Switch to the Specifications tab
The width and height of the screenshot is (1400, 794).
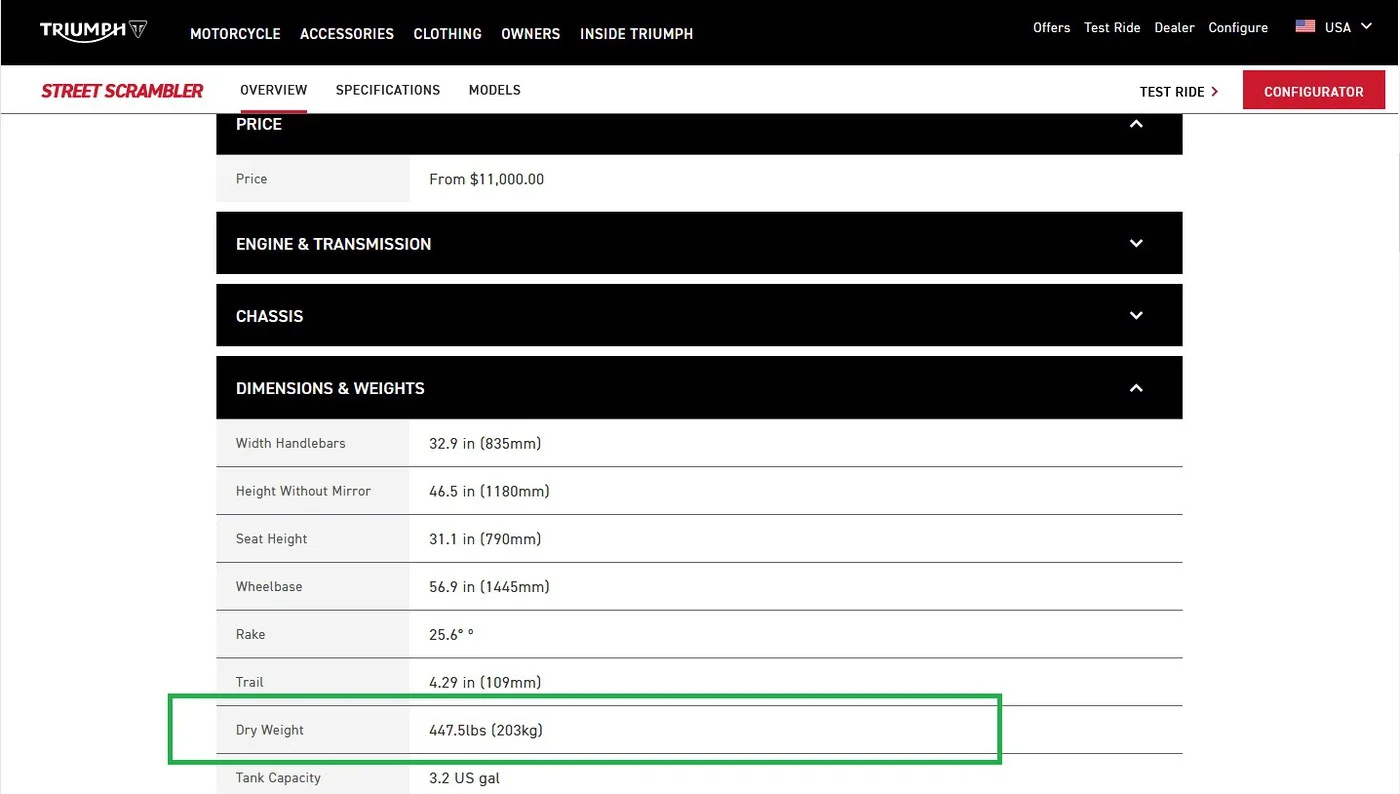tap(388, 90)
